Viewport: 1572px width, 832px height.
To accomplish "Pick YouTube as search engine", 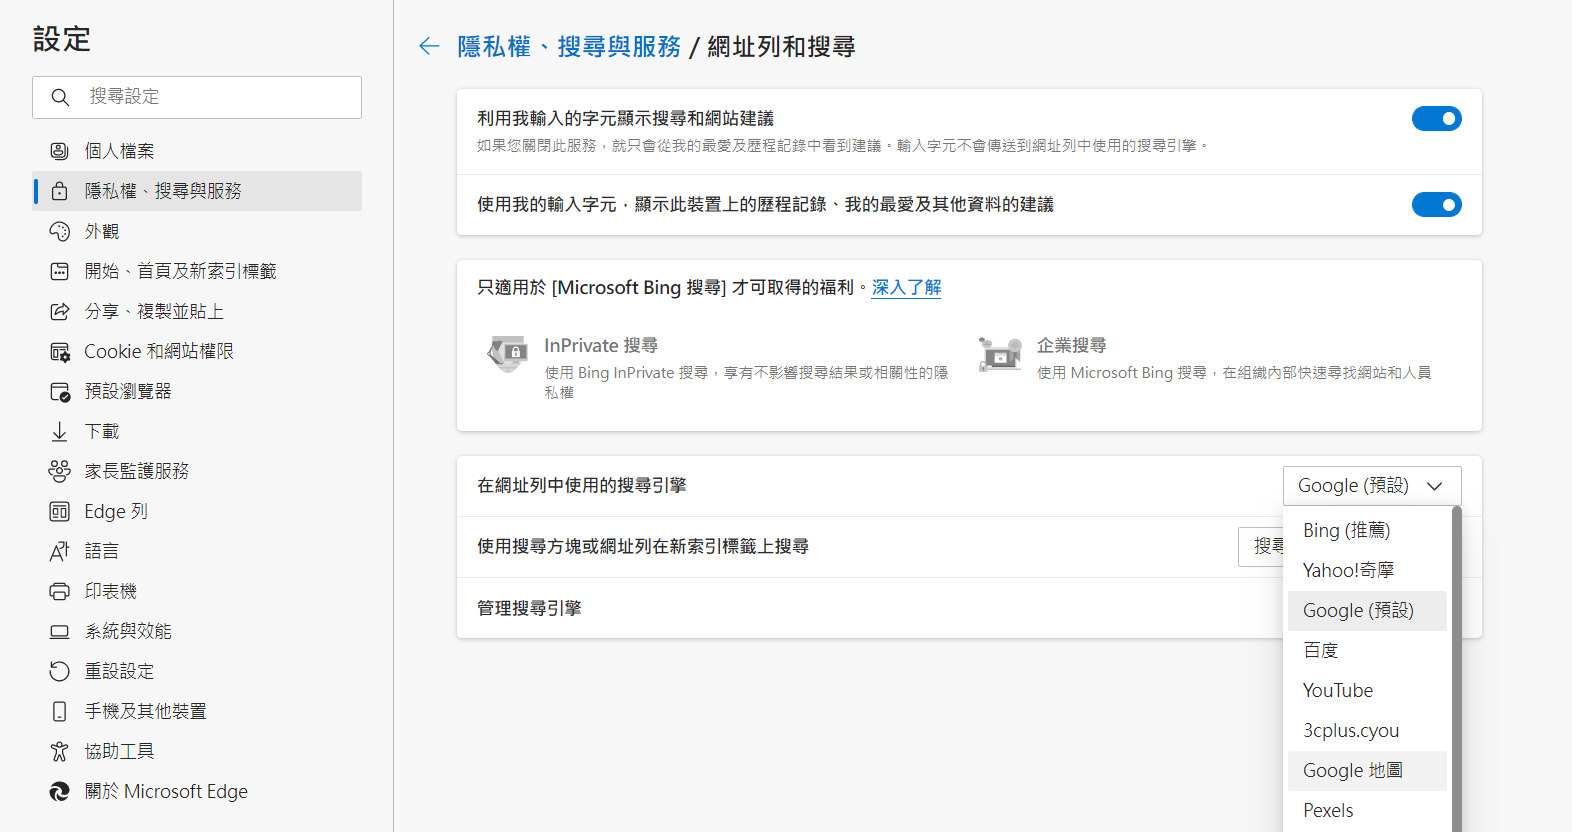I will (x=1367, y=690).
